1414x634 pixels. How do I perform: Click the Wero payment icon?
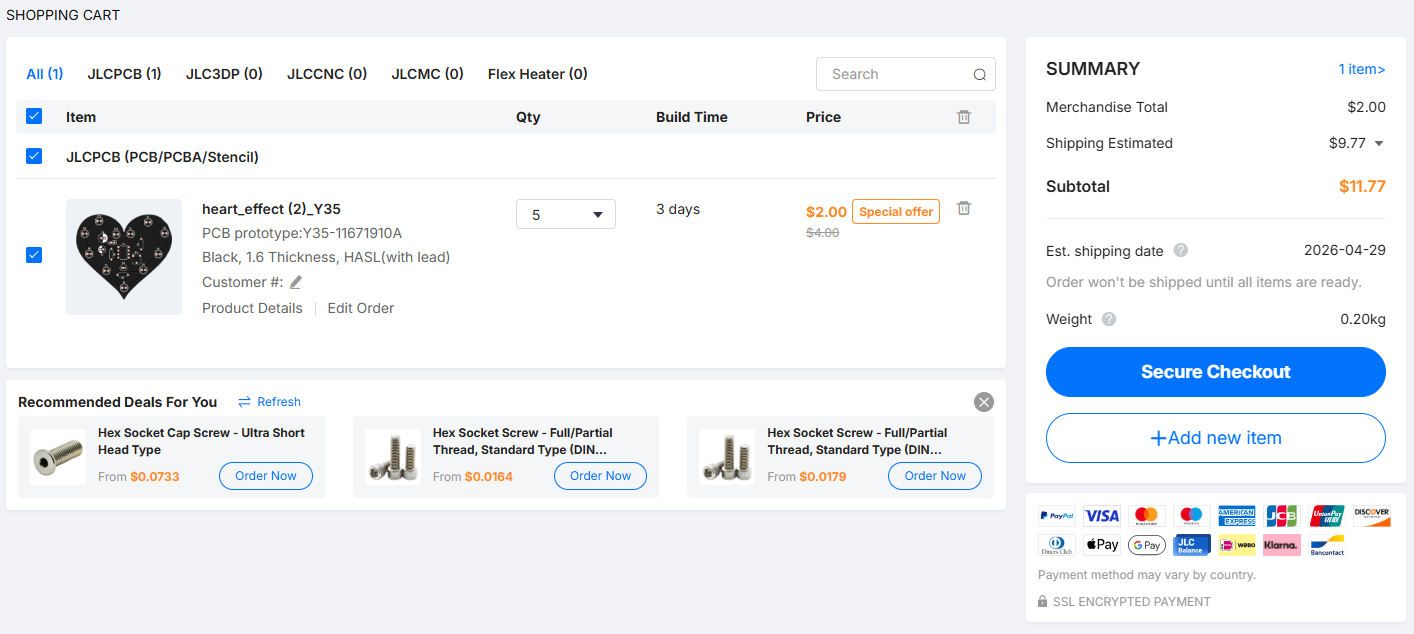tap(1237, 545)
